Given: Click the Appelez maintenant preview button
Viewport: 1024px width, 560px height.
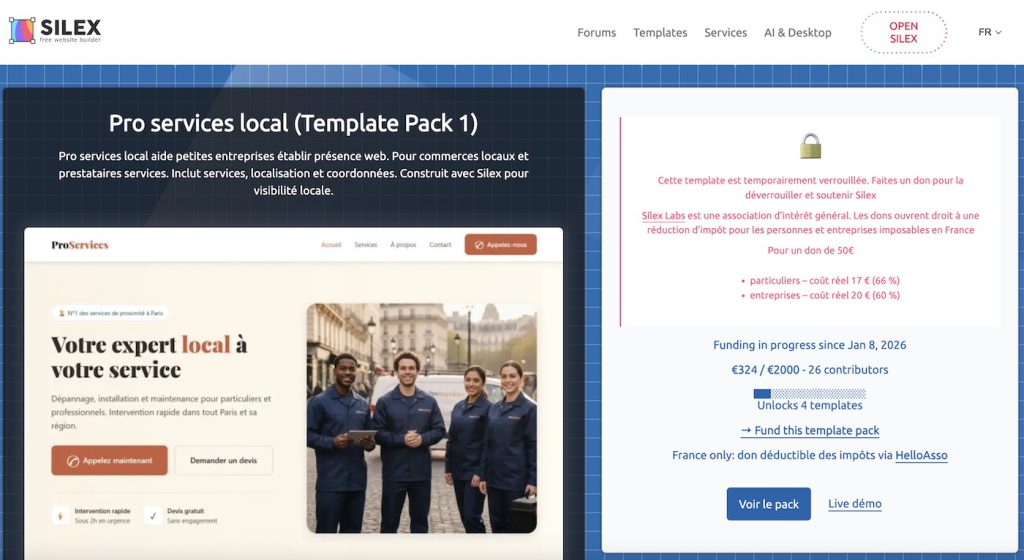Looking at the screenshot, I should (109, 461).
